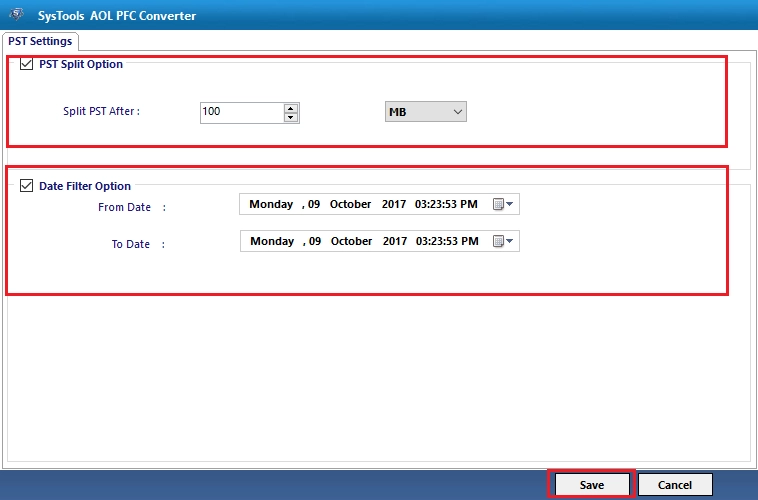The height and width of the screenshot is (500, 758).
Task: Open the To Date calendar picker icon
Action: [503, 241]
